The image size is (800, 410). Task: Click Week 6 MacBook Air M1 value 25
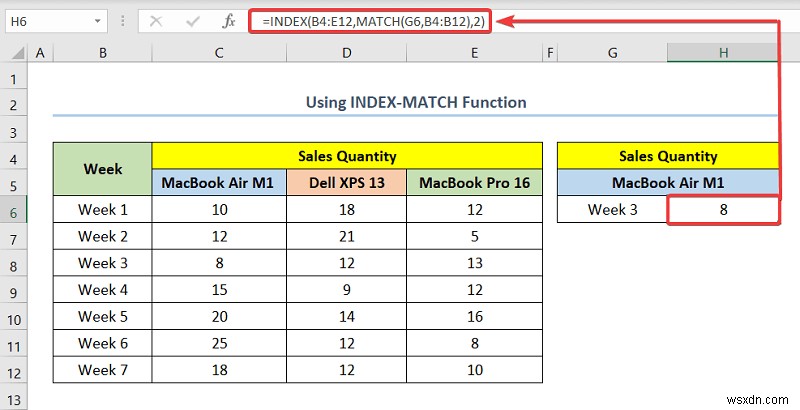coord(219,343)
